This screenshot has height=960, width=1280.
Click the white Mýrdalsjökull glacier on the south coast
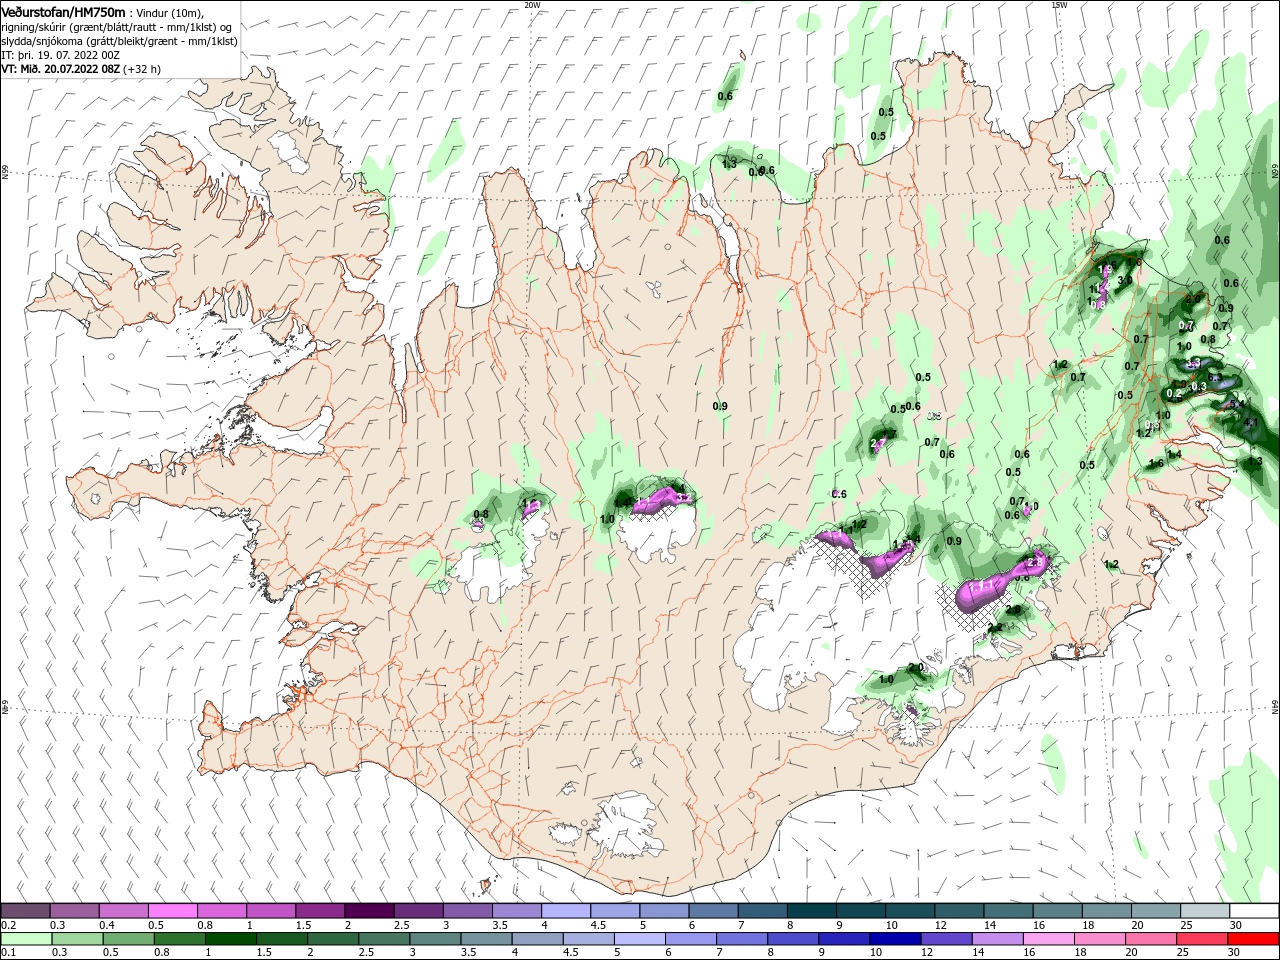623,826
